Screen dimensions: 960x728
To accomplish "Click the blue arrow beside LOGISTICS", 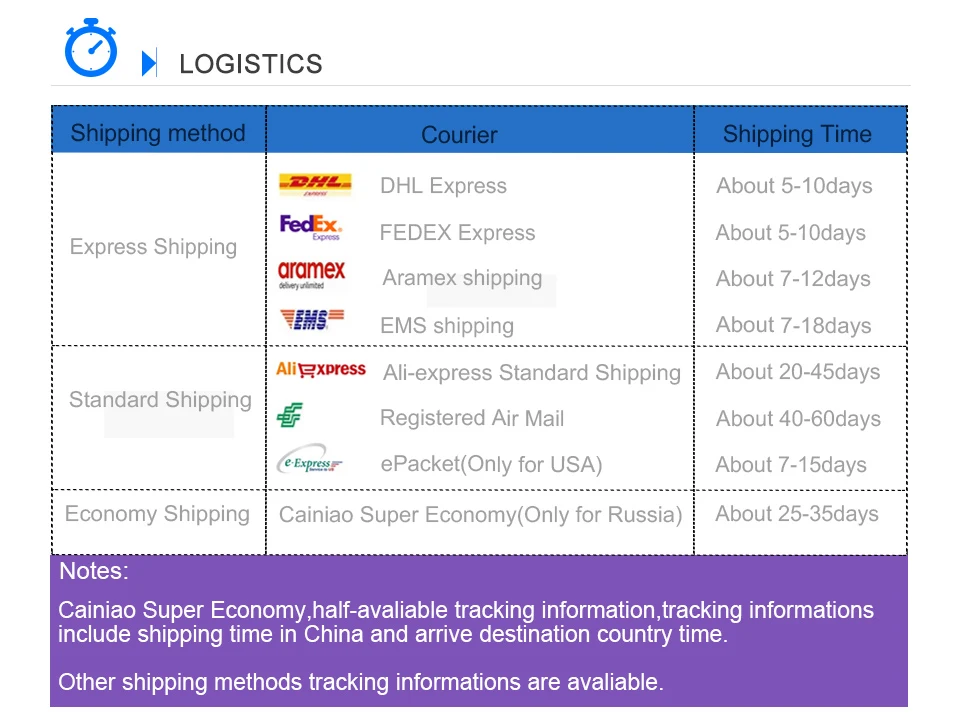I will click(149, 62).
